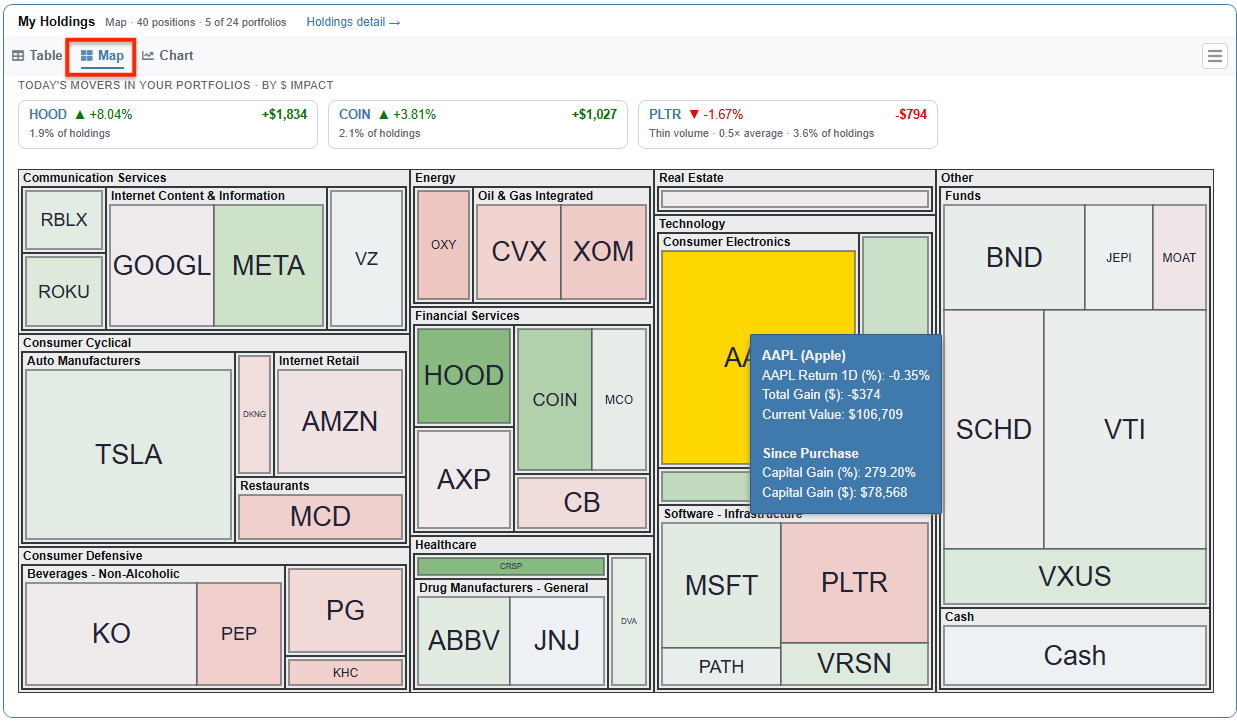Viewport: 1237px width, 721px height.
Task: Click the COIN treemap tile
Action: click(x=555, y=400)
